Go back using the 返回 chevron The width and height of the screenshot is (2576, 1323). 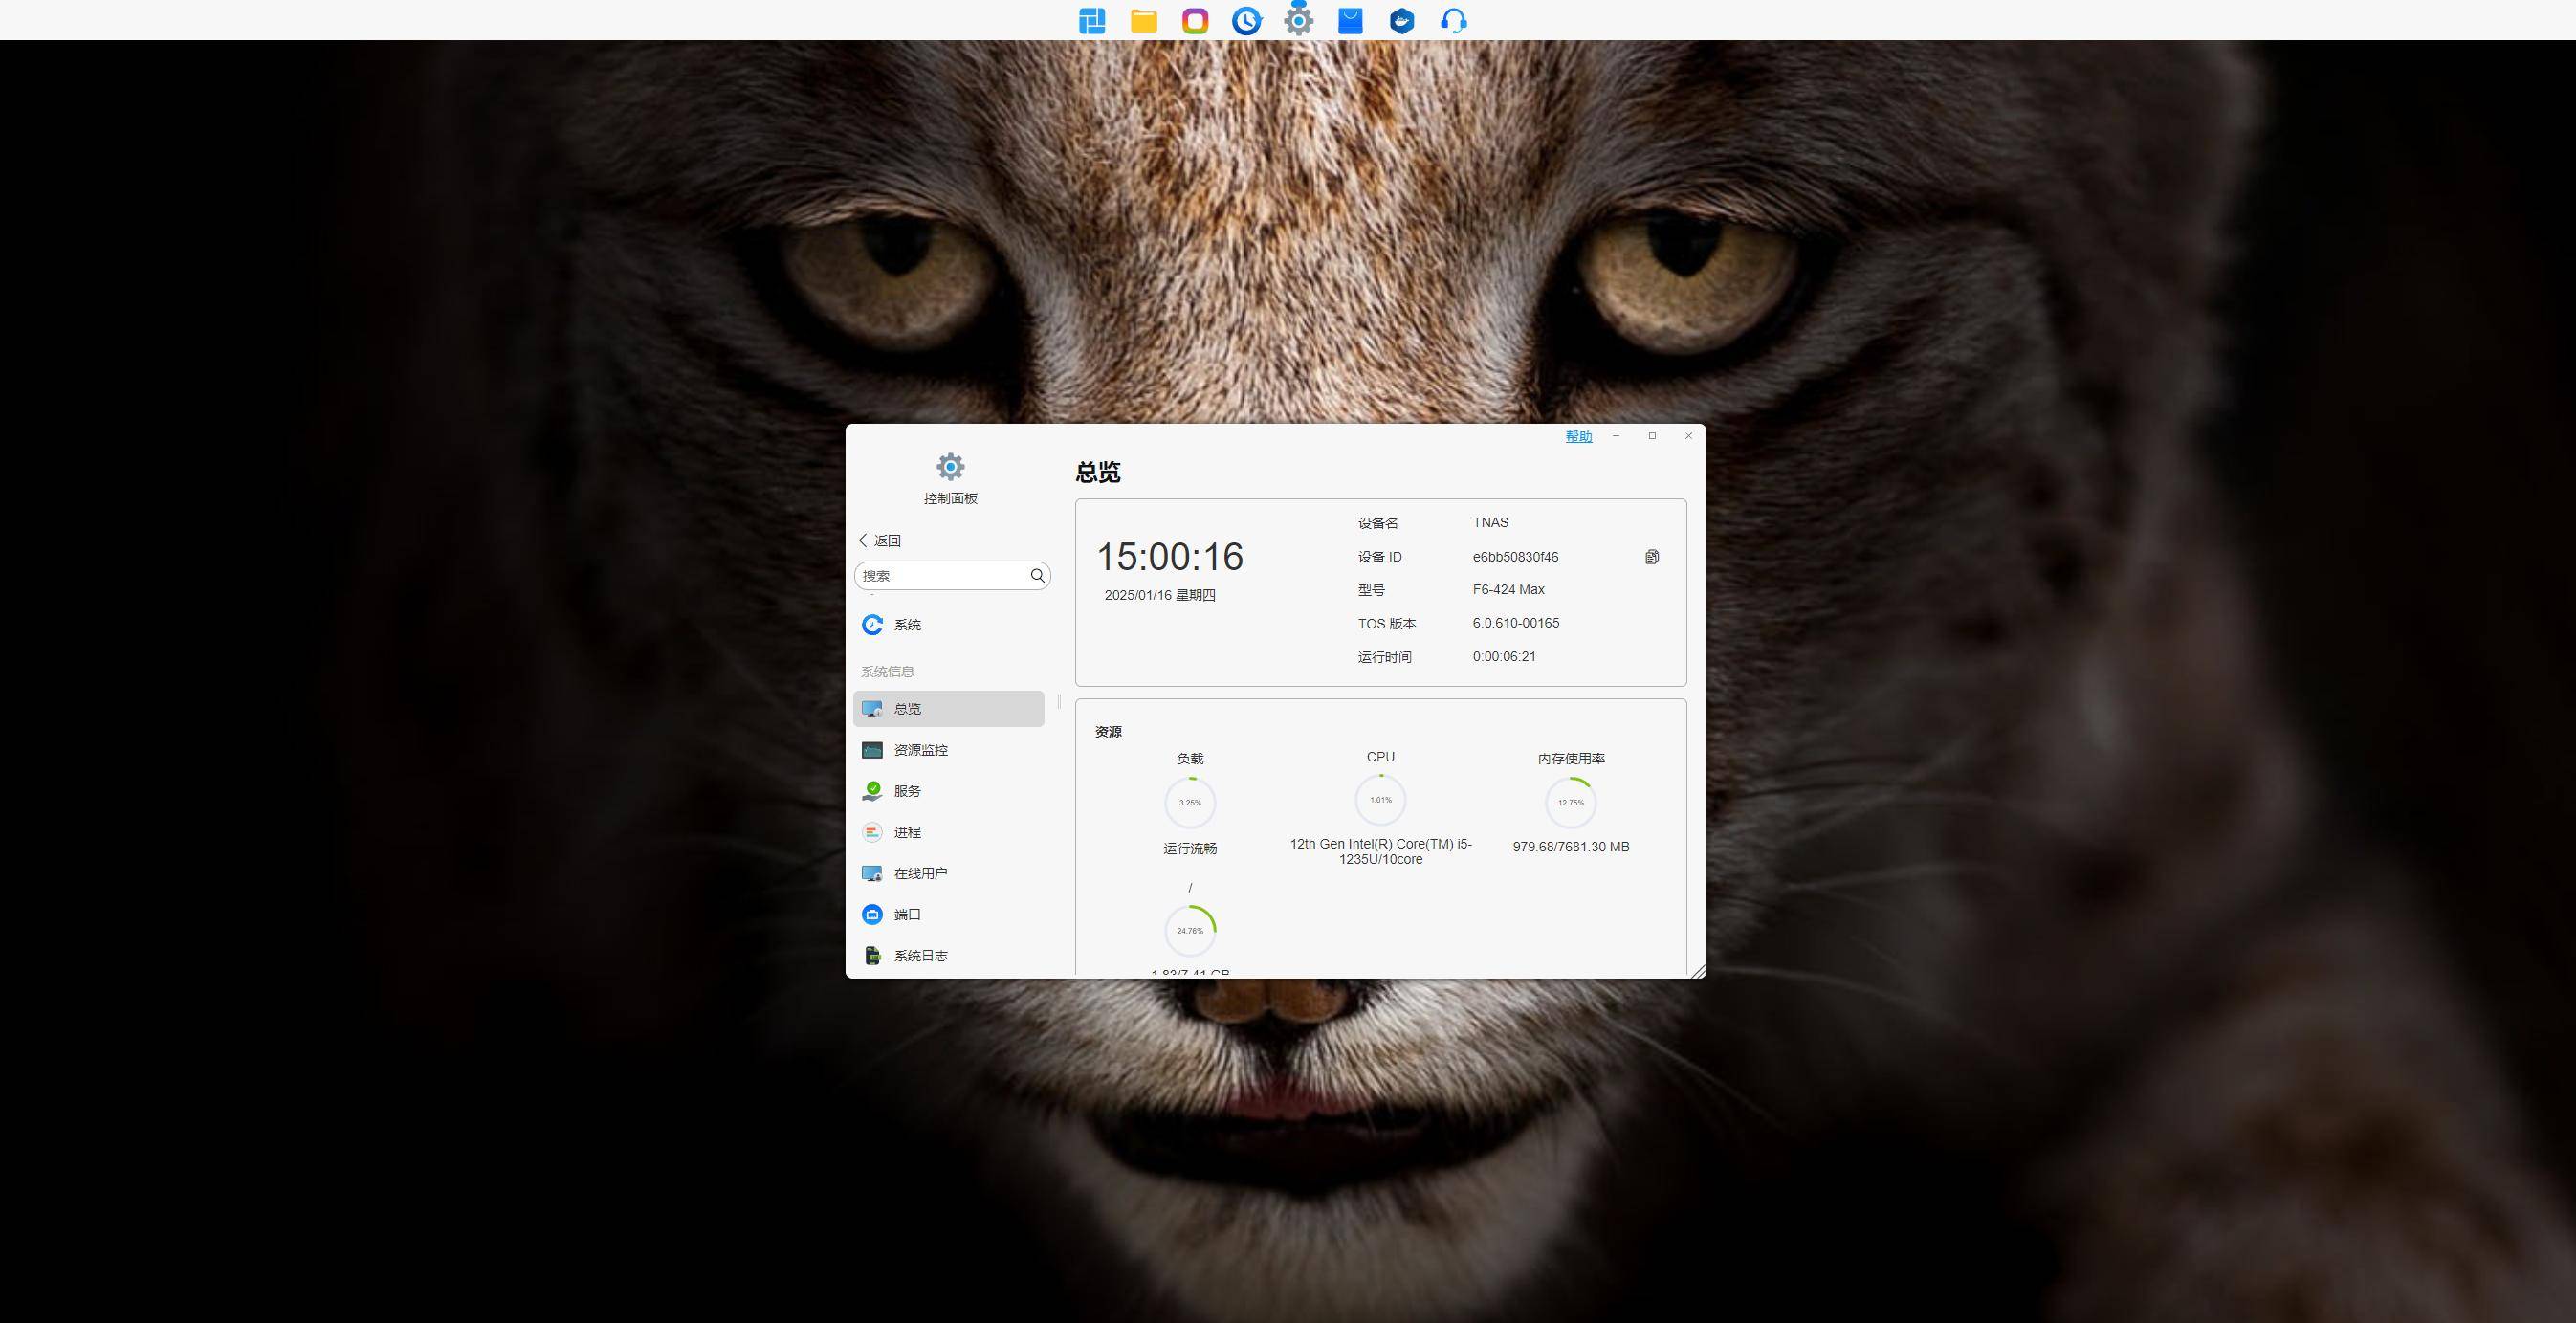(x=879, y=540)
